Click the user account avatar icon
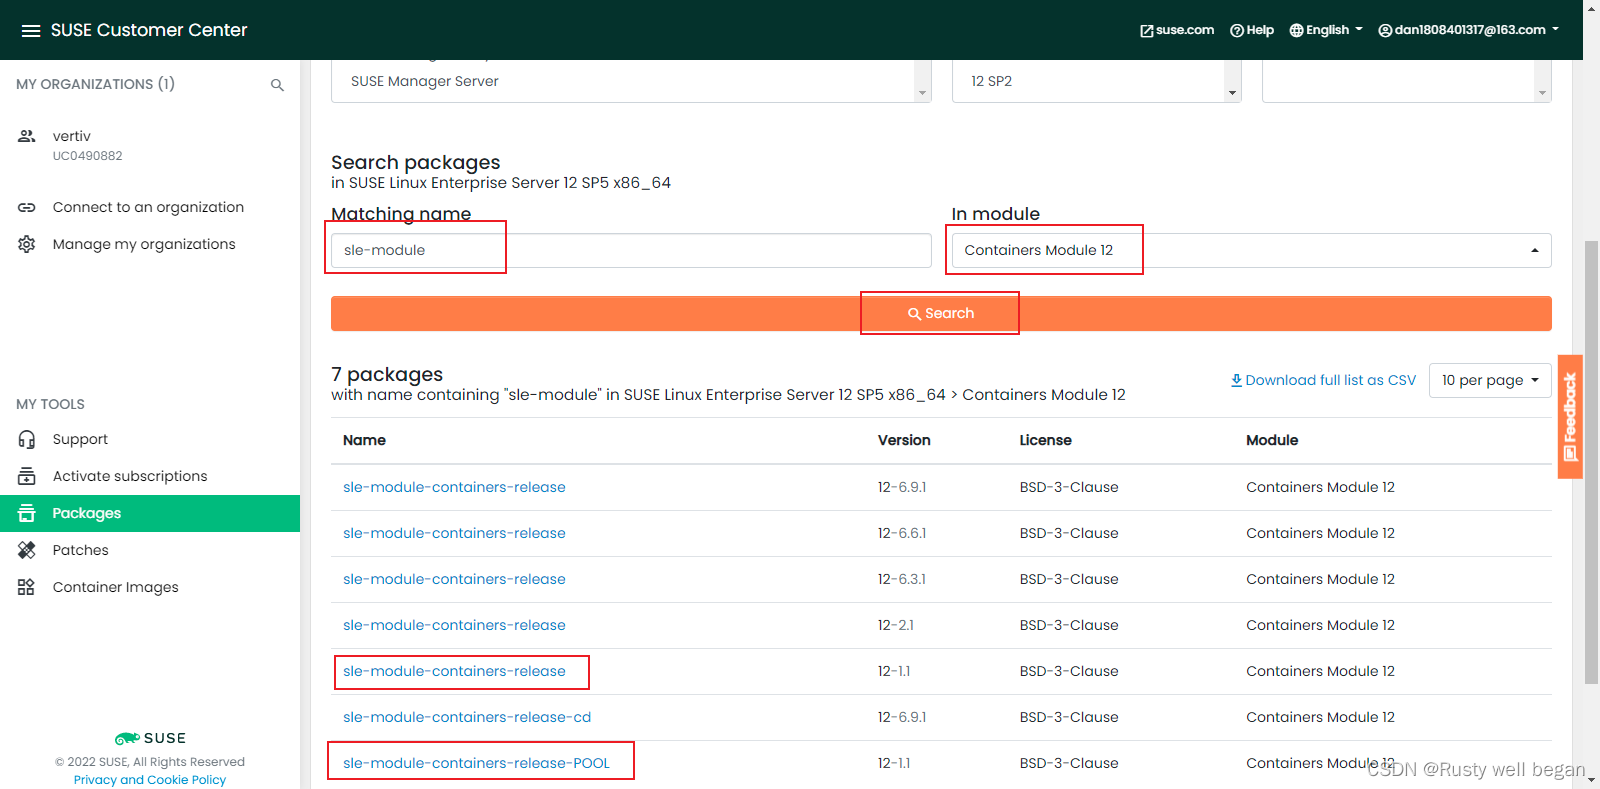The image size is (1600, 789). (1385, 31)
